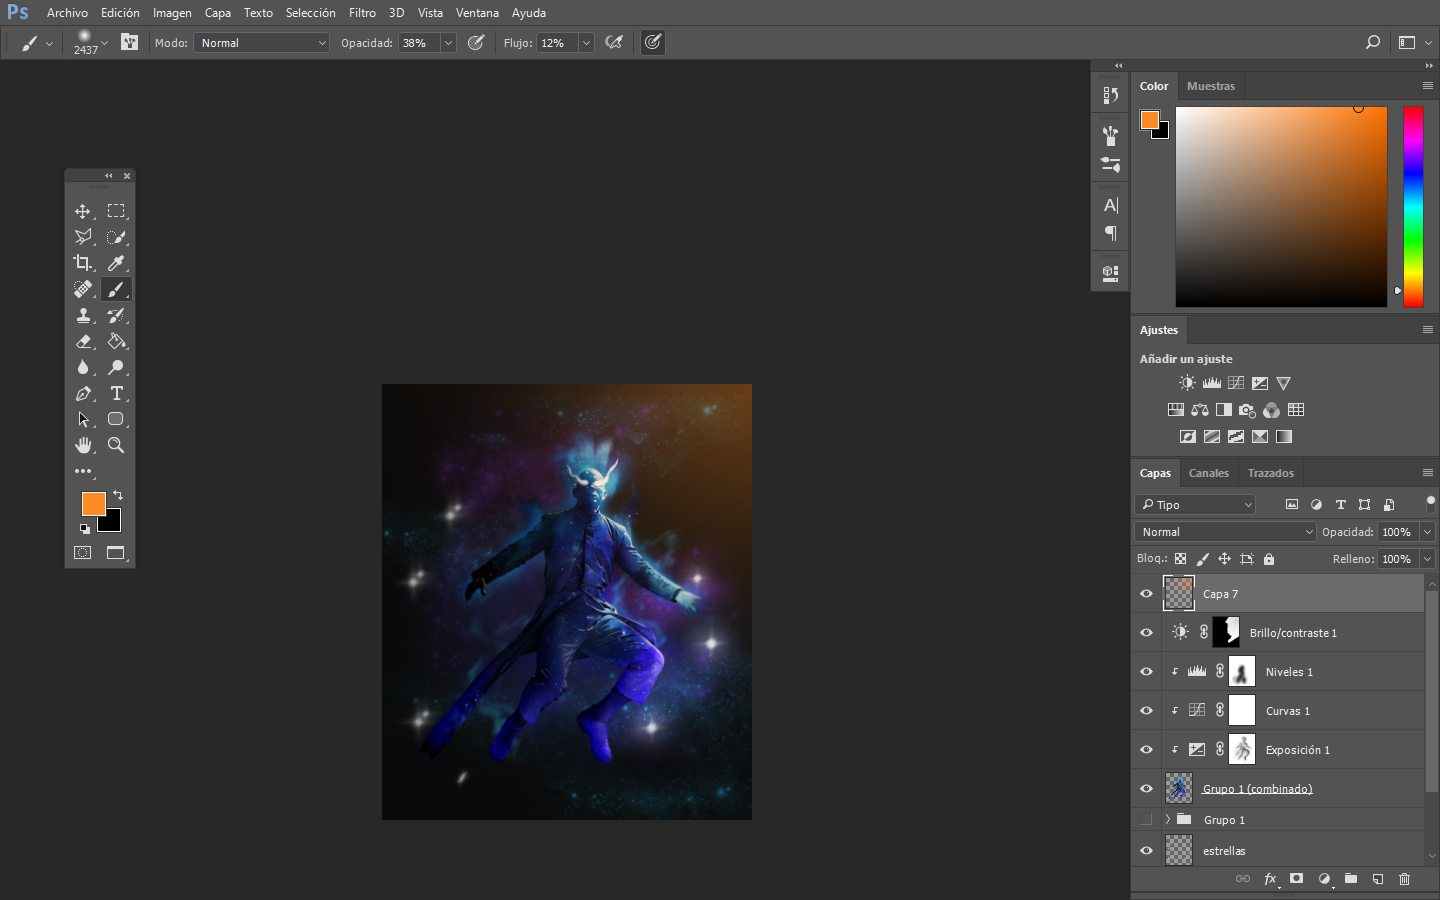The width and height of the screenshot is (1440, 900).
Task: Switch to the Canales tab
Action: point(1208,473)
